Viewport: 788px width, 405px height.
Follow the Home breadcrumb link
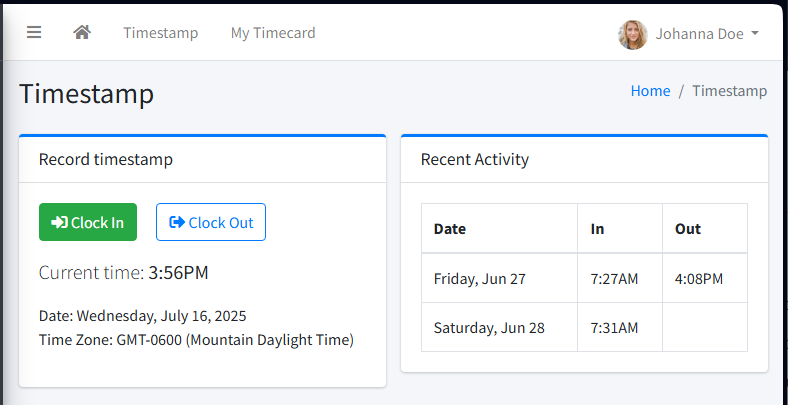click(650, 91)
